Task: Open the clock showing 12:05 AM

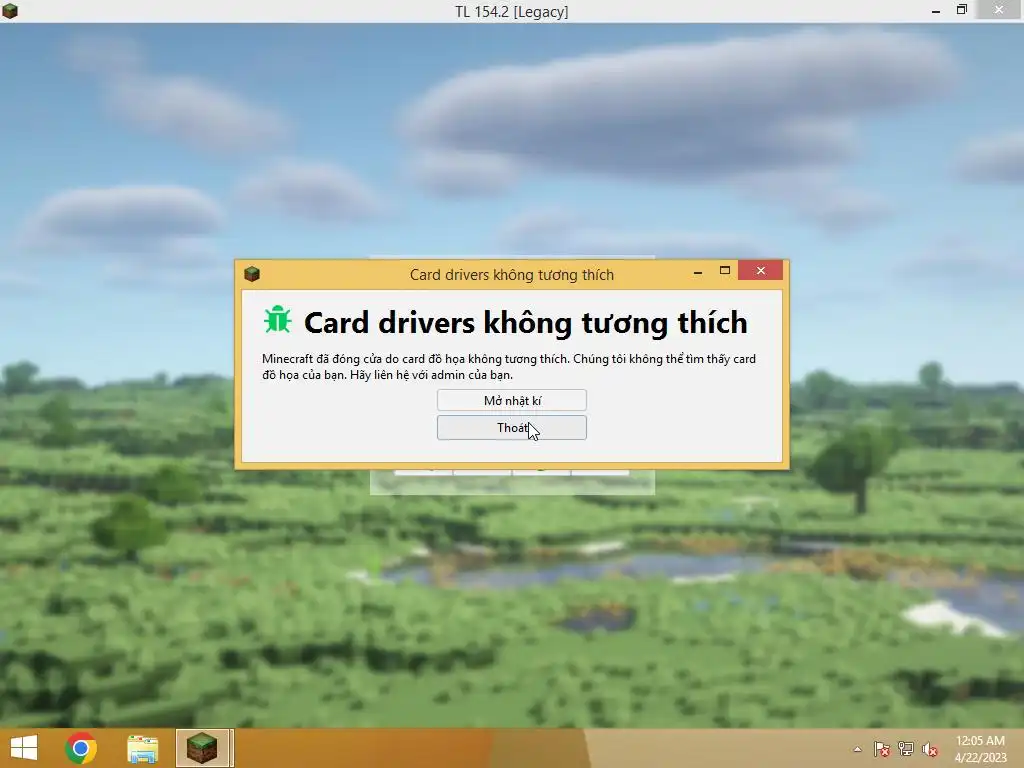Action: click(x=980, y=748)
